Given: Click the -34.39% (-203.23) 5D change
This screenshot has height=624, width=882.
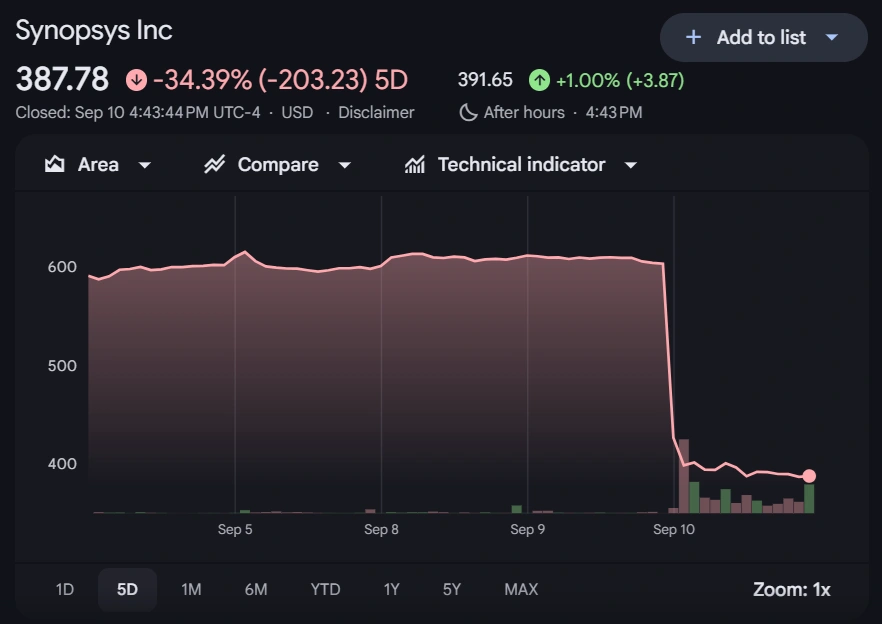Looking at the screenshot, I should (x=280, y=80).
